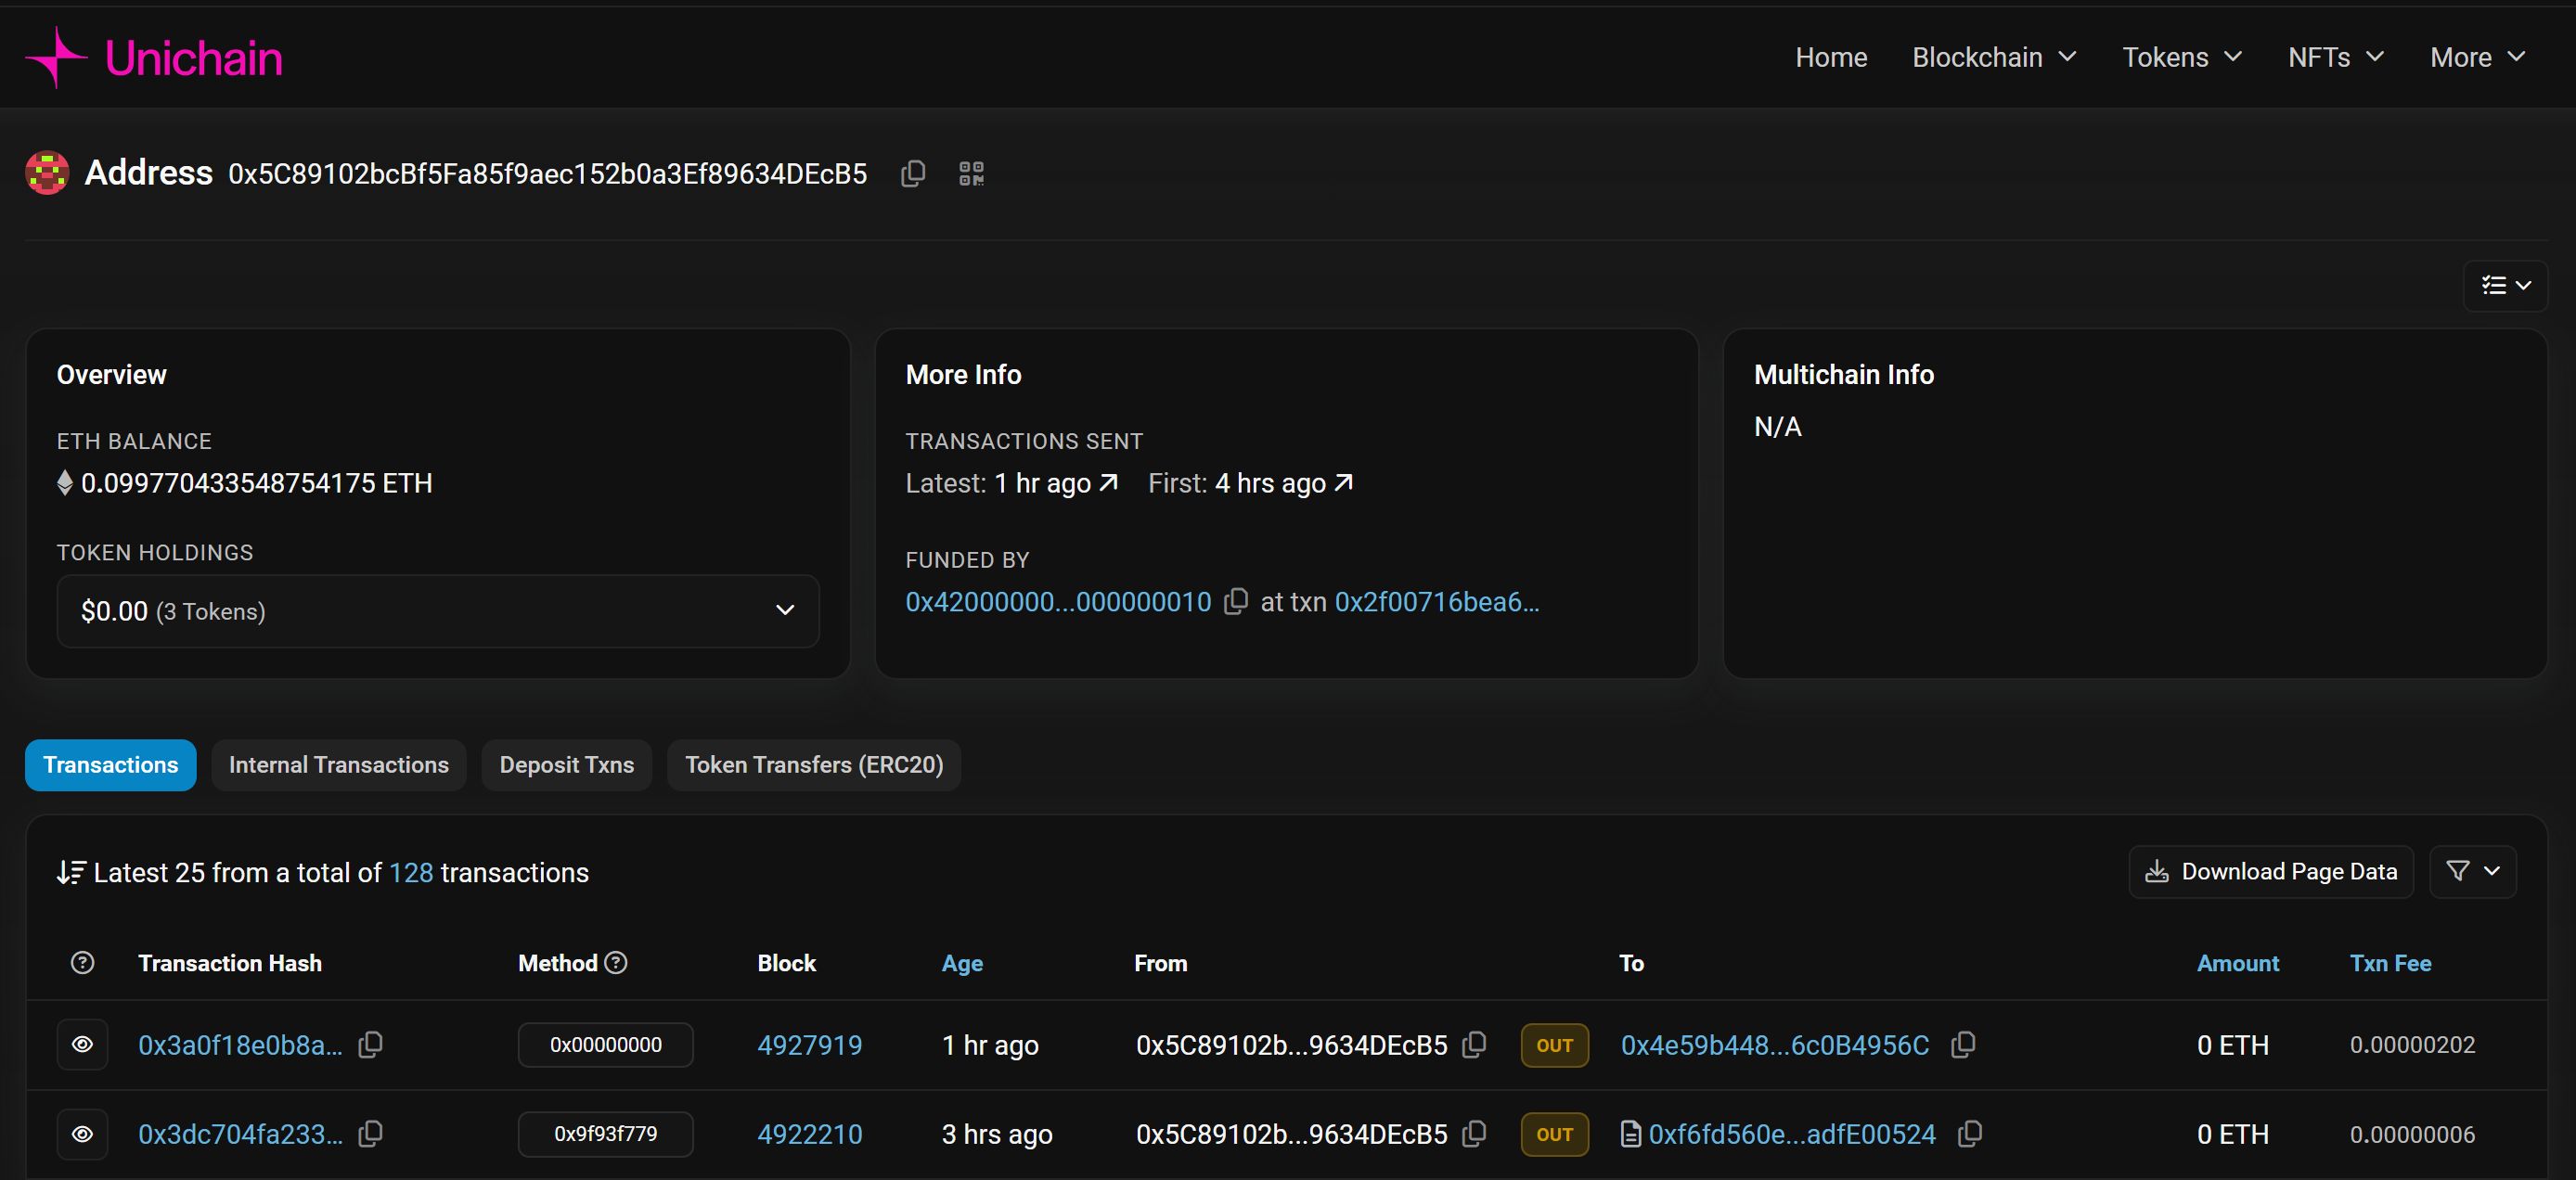Click ETH balance 0.099770433548754175 ETH
The height and width of the screenshot is (1180, 2576).
(256, 483)
